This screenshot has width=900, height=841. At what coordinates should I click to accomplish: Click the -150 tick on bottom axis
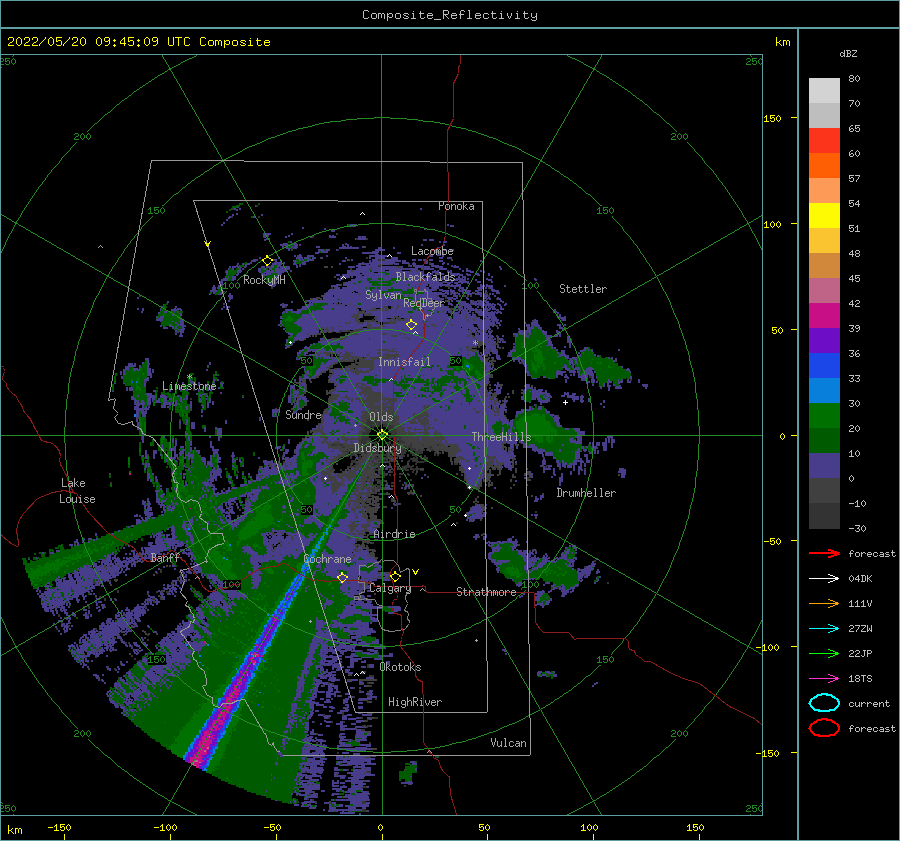[x=59, y=827]
